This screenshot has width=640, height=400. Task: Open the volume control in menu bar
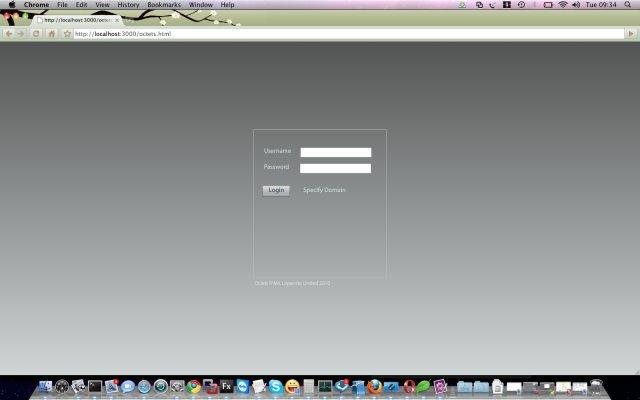pos(576,4)
